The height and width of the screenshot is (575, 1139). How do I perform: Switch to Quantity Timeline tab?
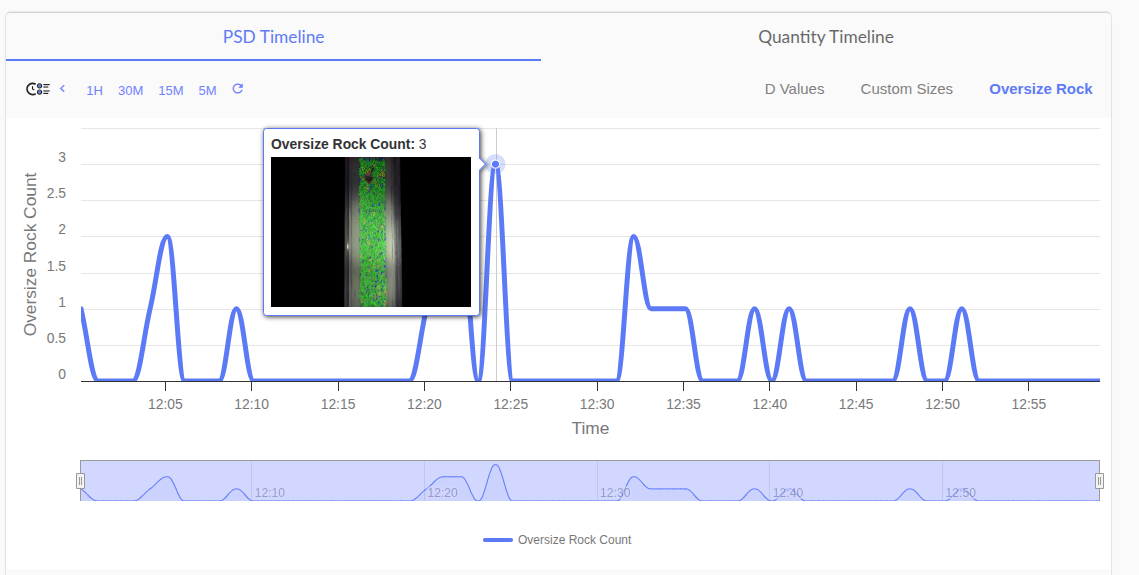tap(825, 37)
